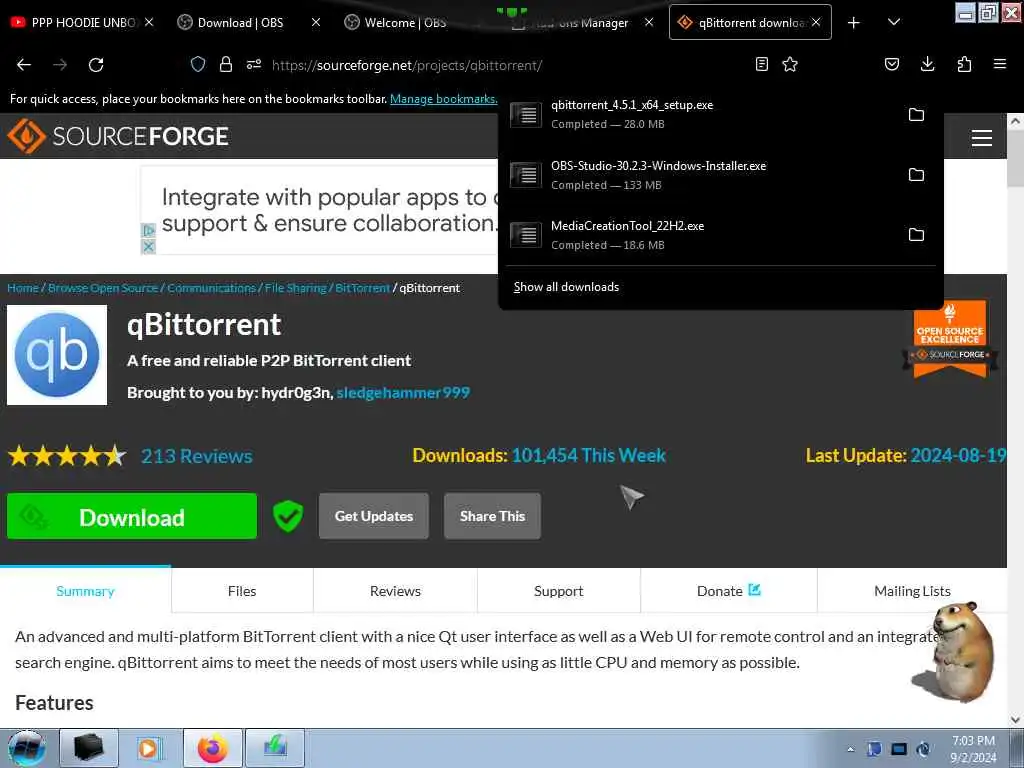Click the Manage bookmarks link
The width and height of the screenshot is (1024, 768).
[443, 99]
